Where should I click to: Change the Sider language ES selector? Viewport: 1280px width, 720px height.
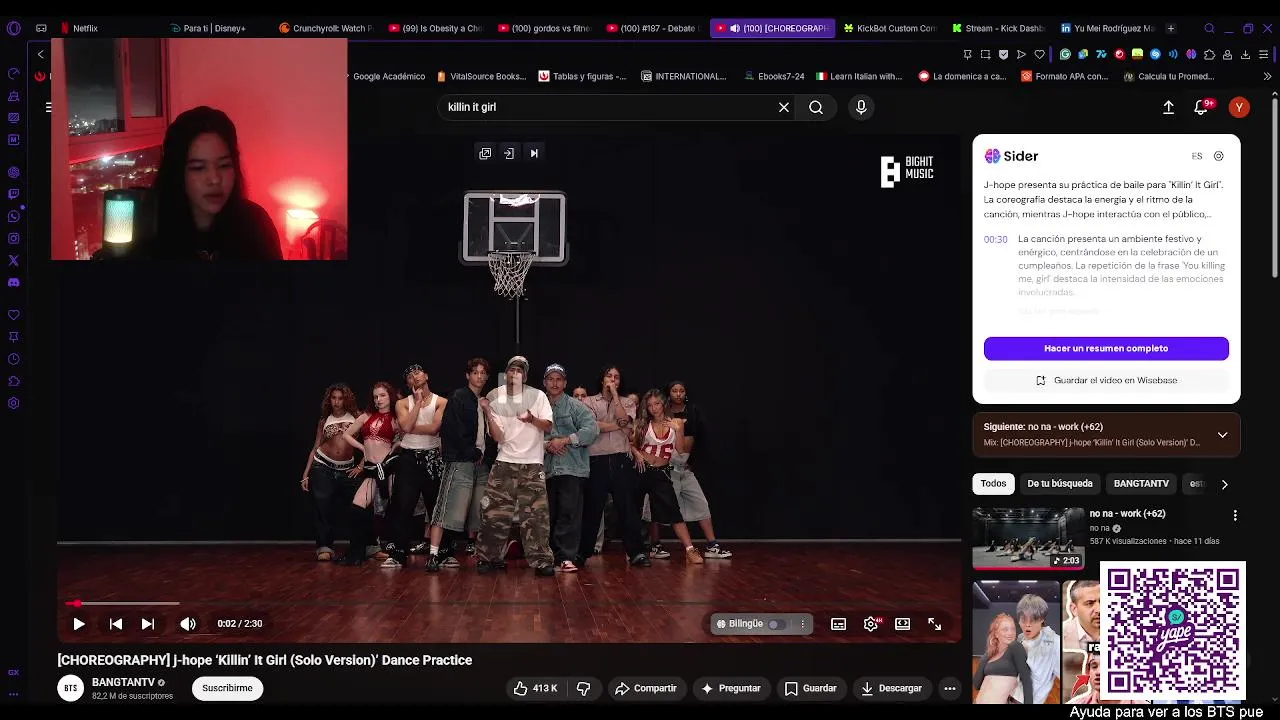click(x=1197, y=156)
